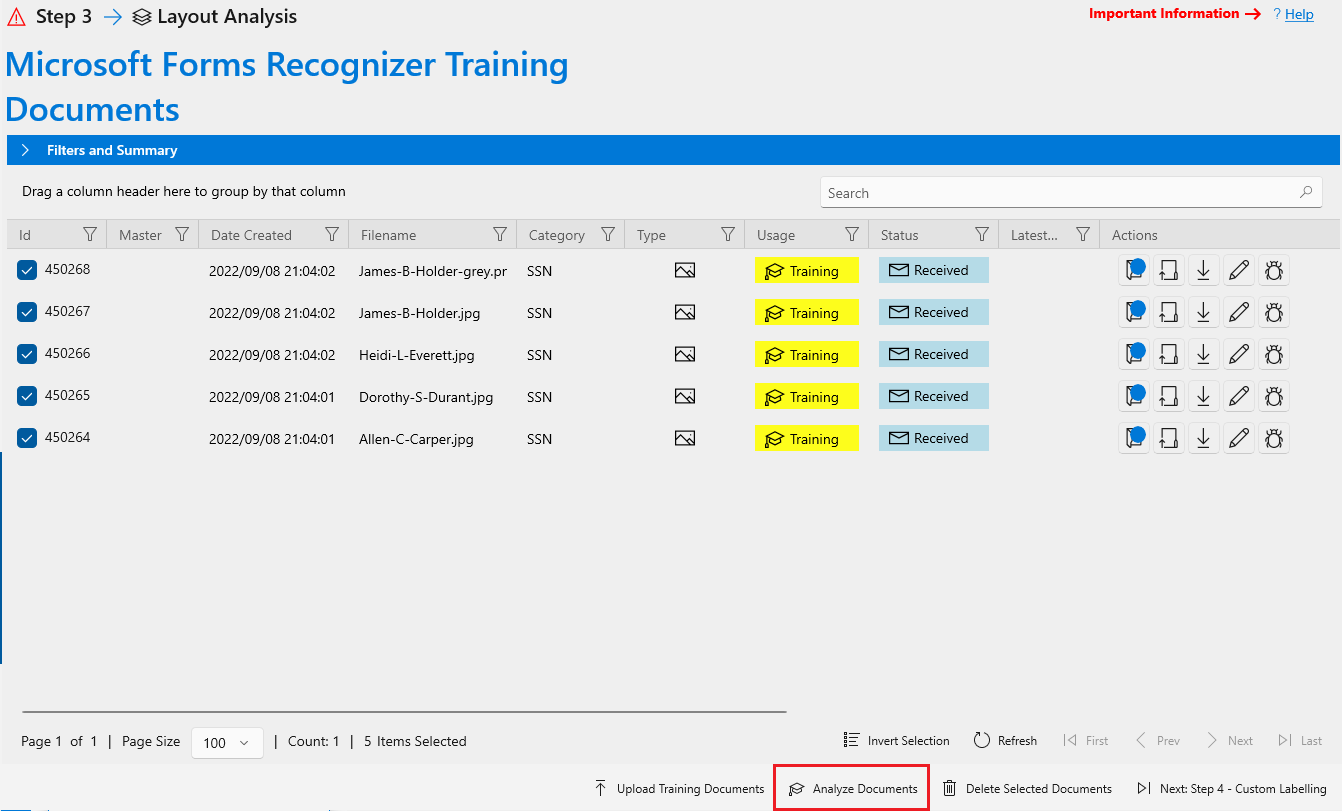Click the Received status of Heidi-L-Everett.jpg
1342x811 pixels.
pyautogui.click(x=934, y=354)
